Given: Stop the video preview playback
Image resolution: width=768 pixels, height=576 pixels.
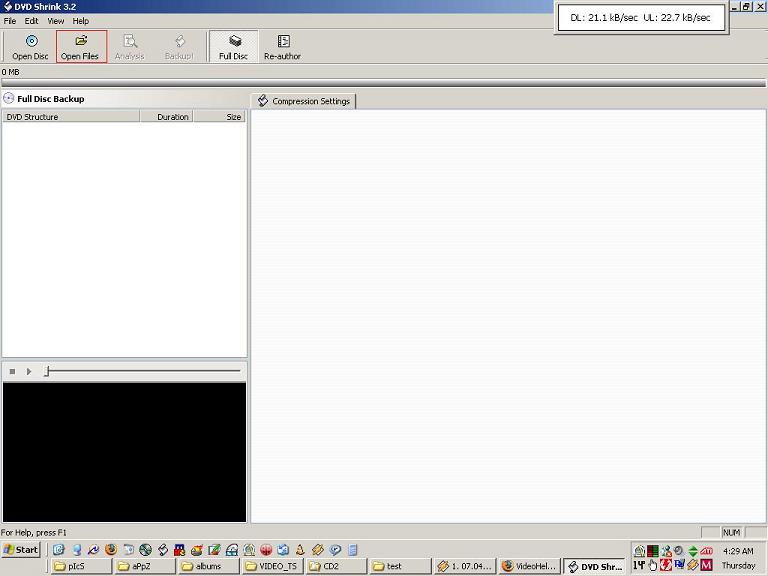Looking at the screenshot, I should [x=12, y=372].
